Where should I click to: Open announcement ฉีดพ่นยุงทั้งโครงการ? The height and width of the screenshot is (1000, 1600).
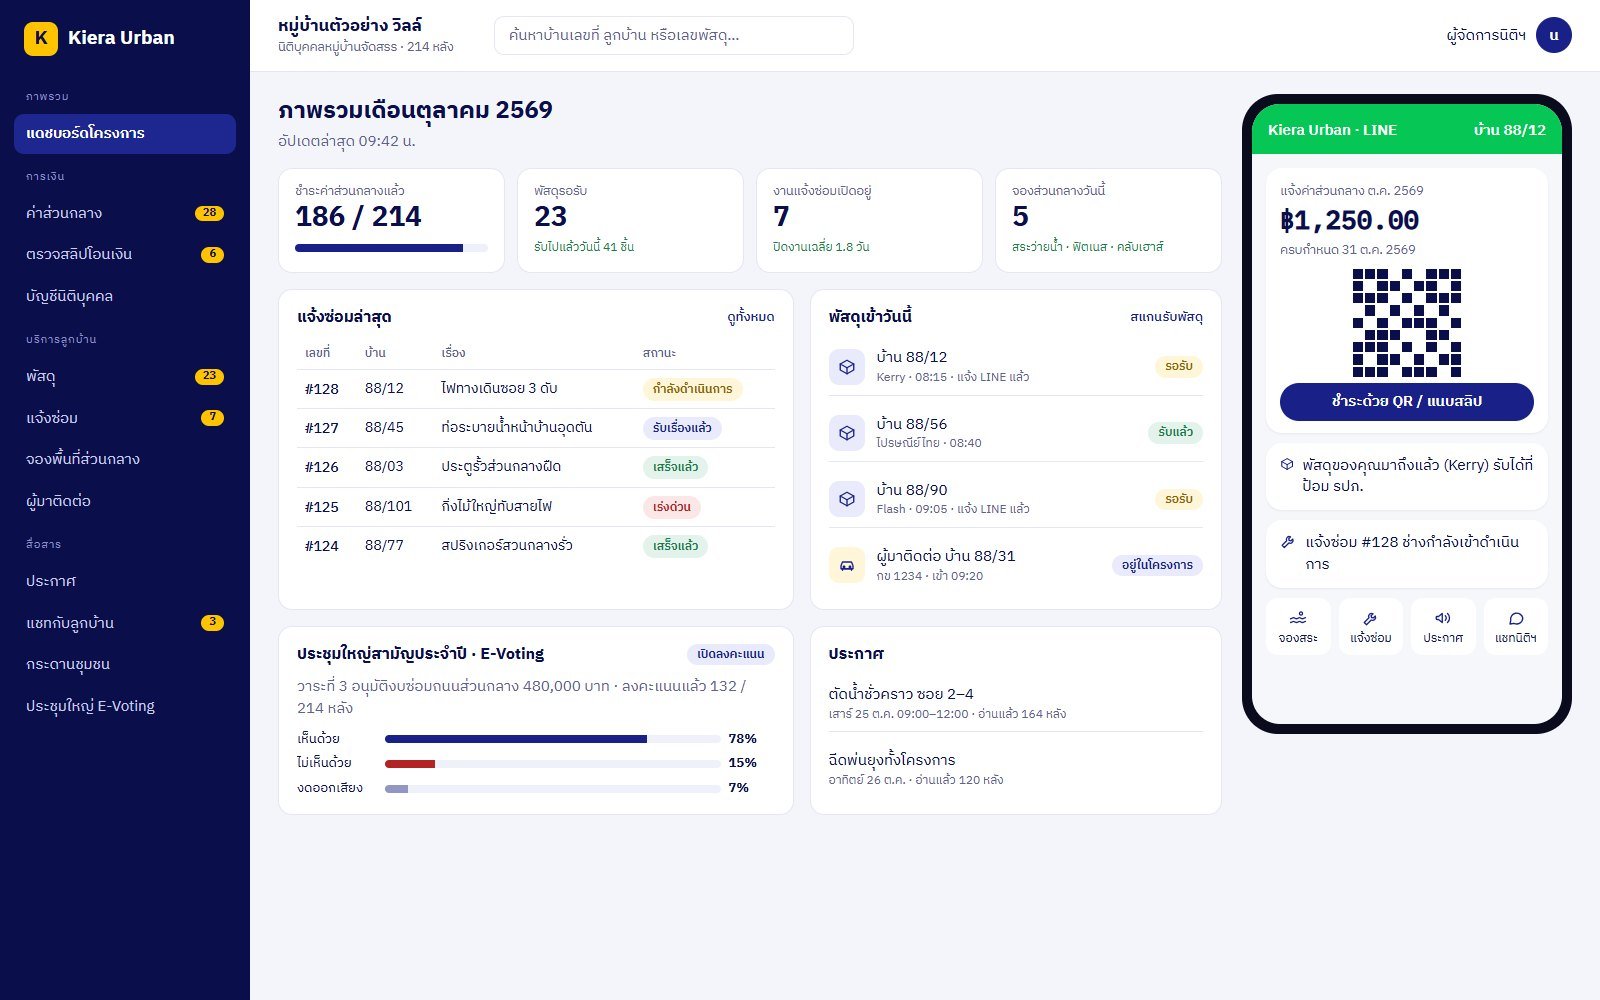[x=1016, y=769]
